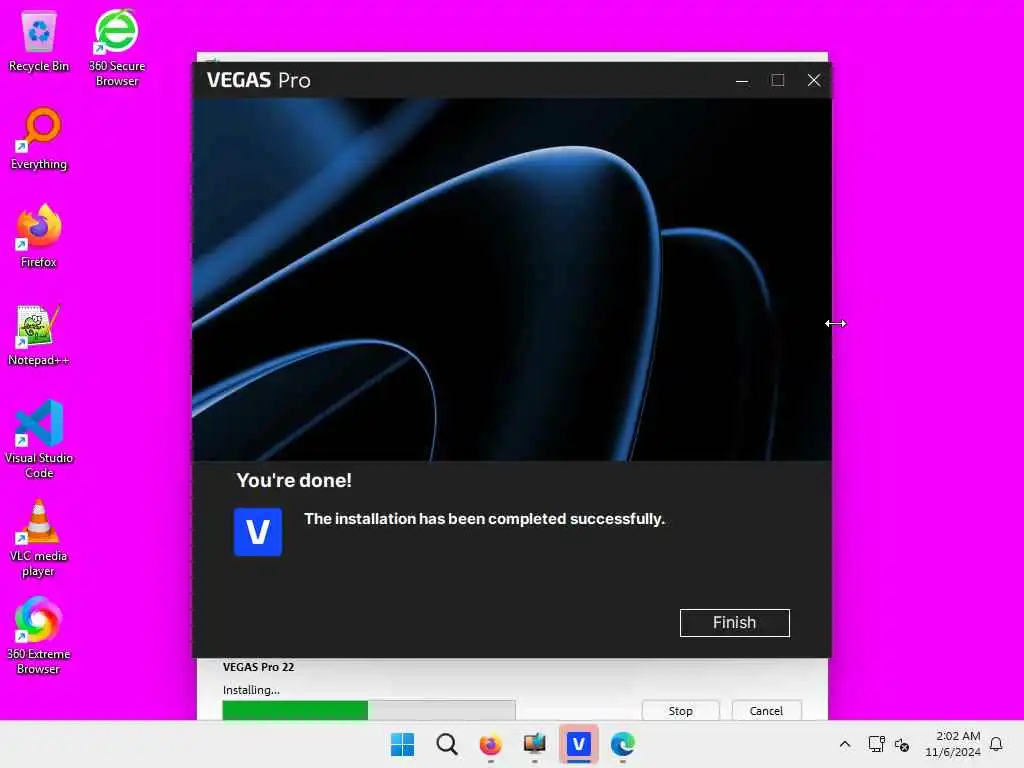Select the Visual Studio Code desktop icon
This screenshot has height=768, width=1024.
point(39,440)
